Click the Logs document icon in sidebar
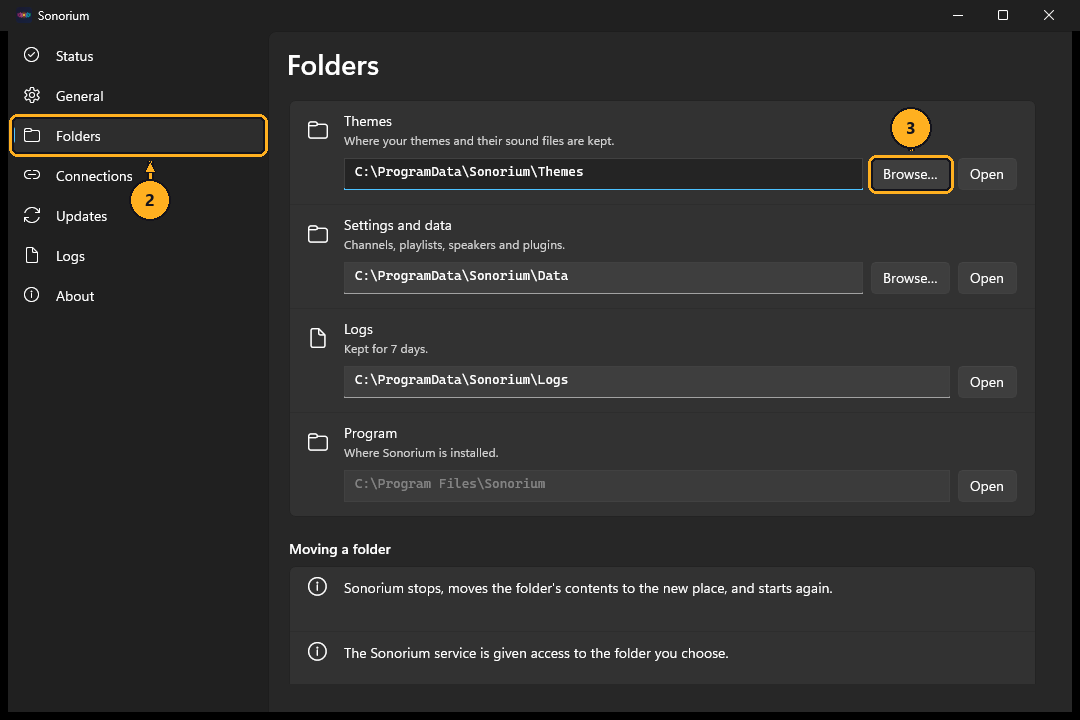The height and width of the screenshot is (720, 1080). [x=32, y=255]
